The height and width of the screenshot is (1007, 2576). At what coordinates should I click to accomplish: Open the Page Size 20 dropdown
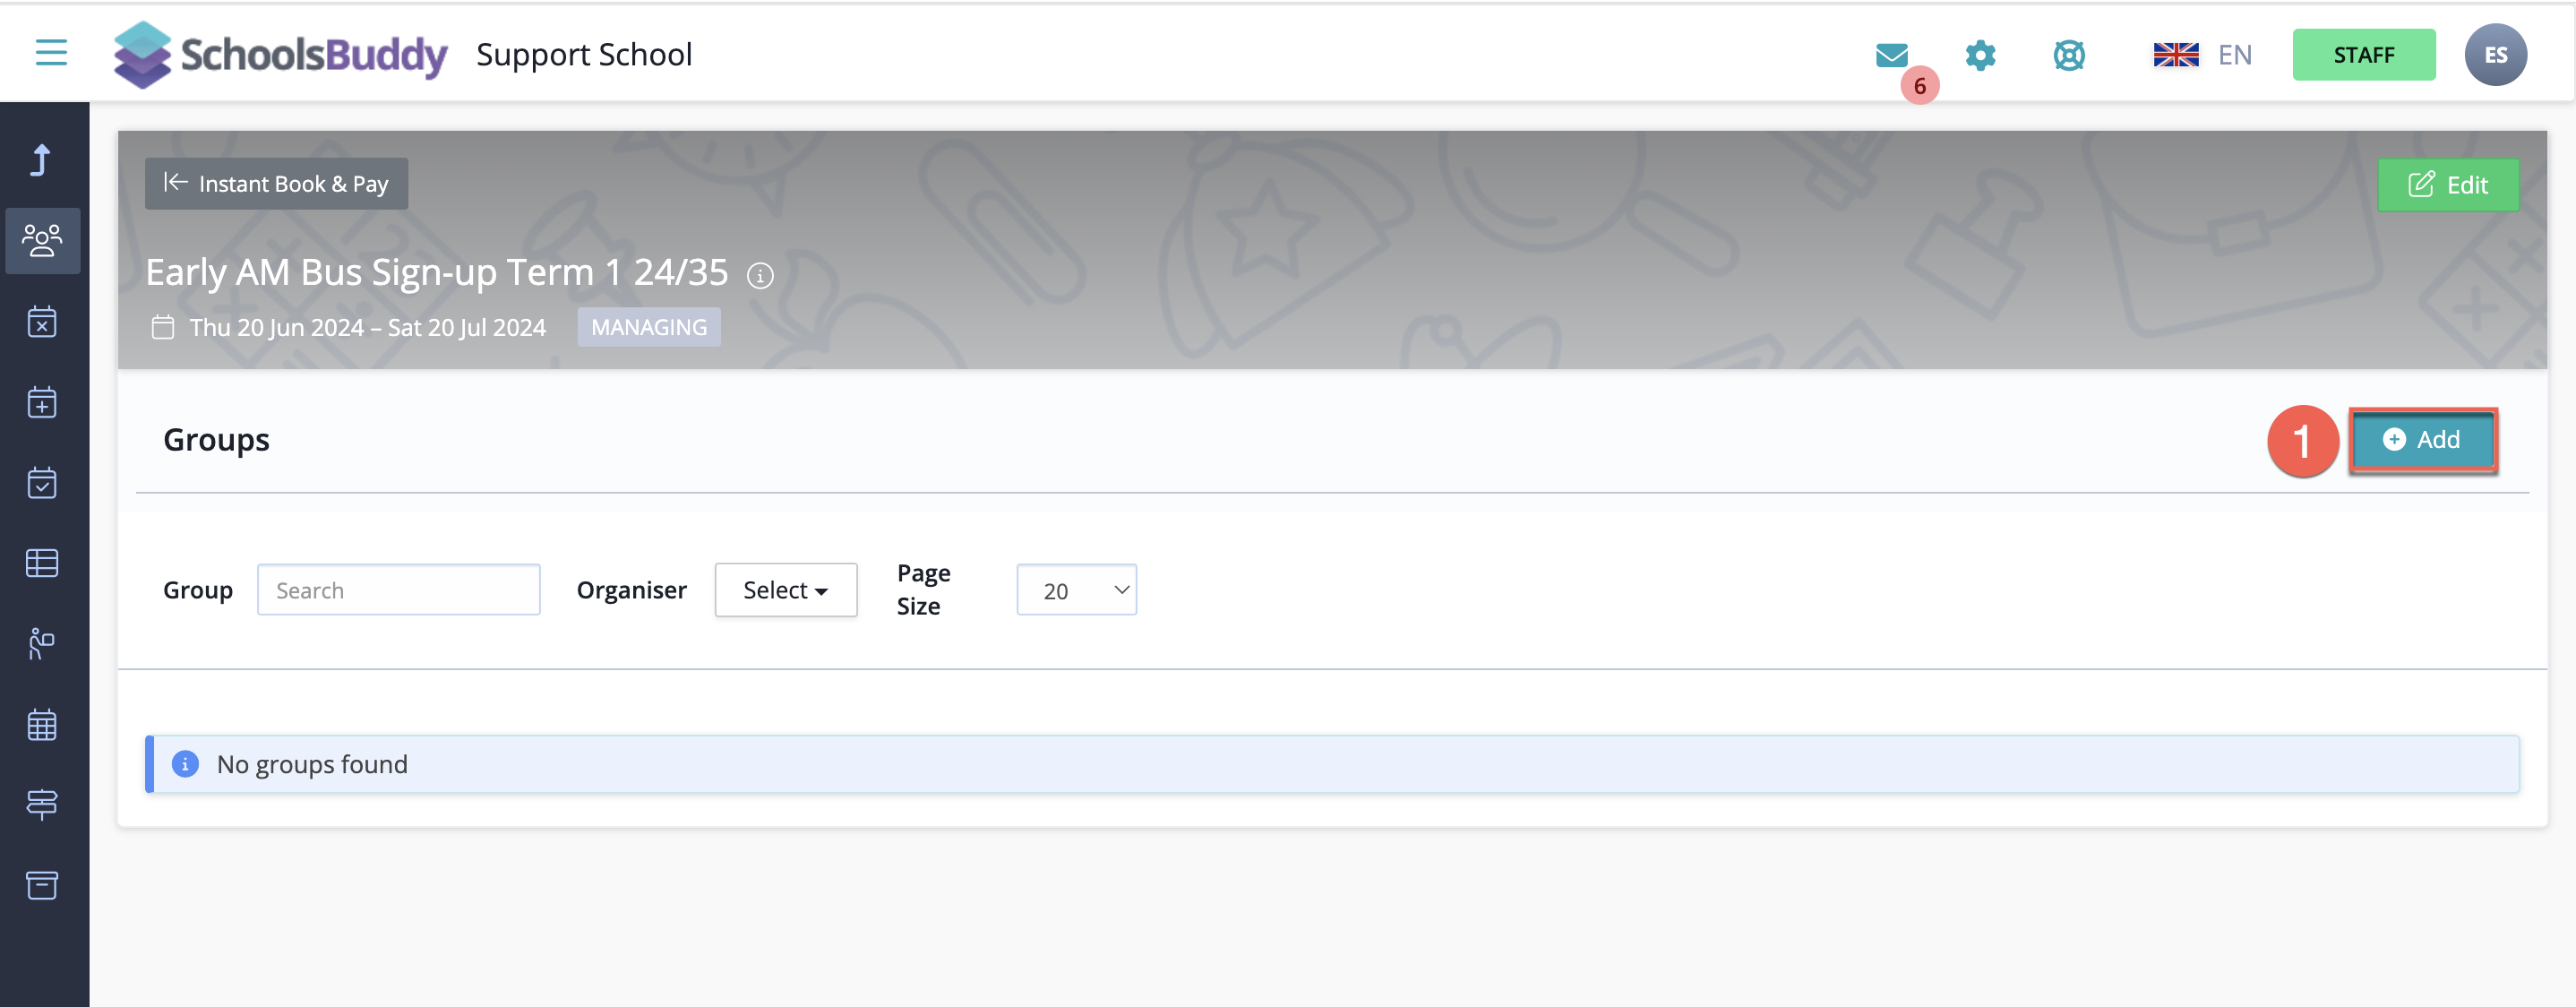[x=1076, y=590]
